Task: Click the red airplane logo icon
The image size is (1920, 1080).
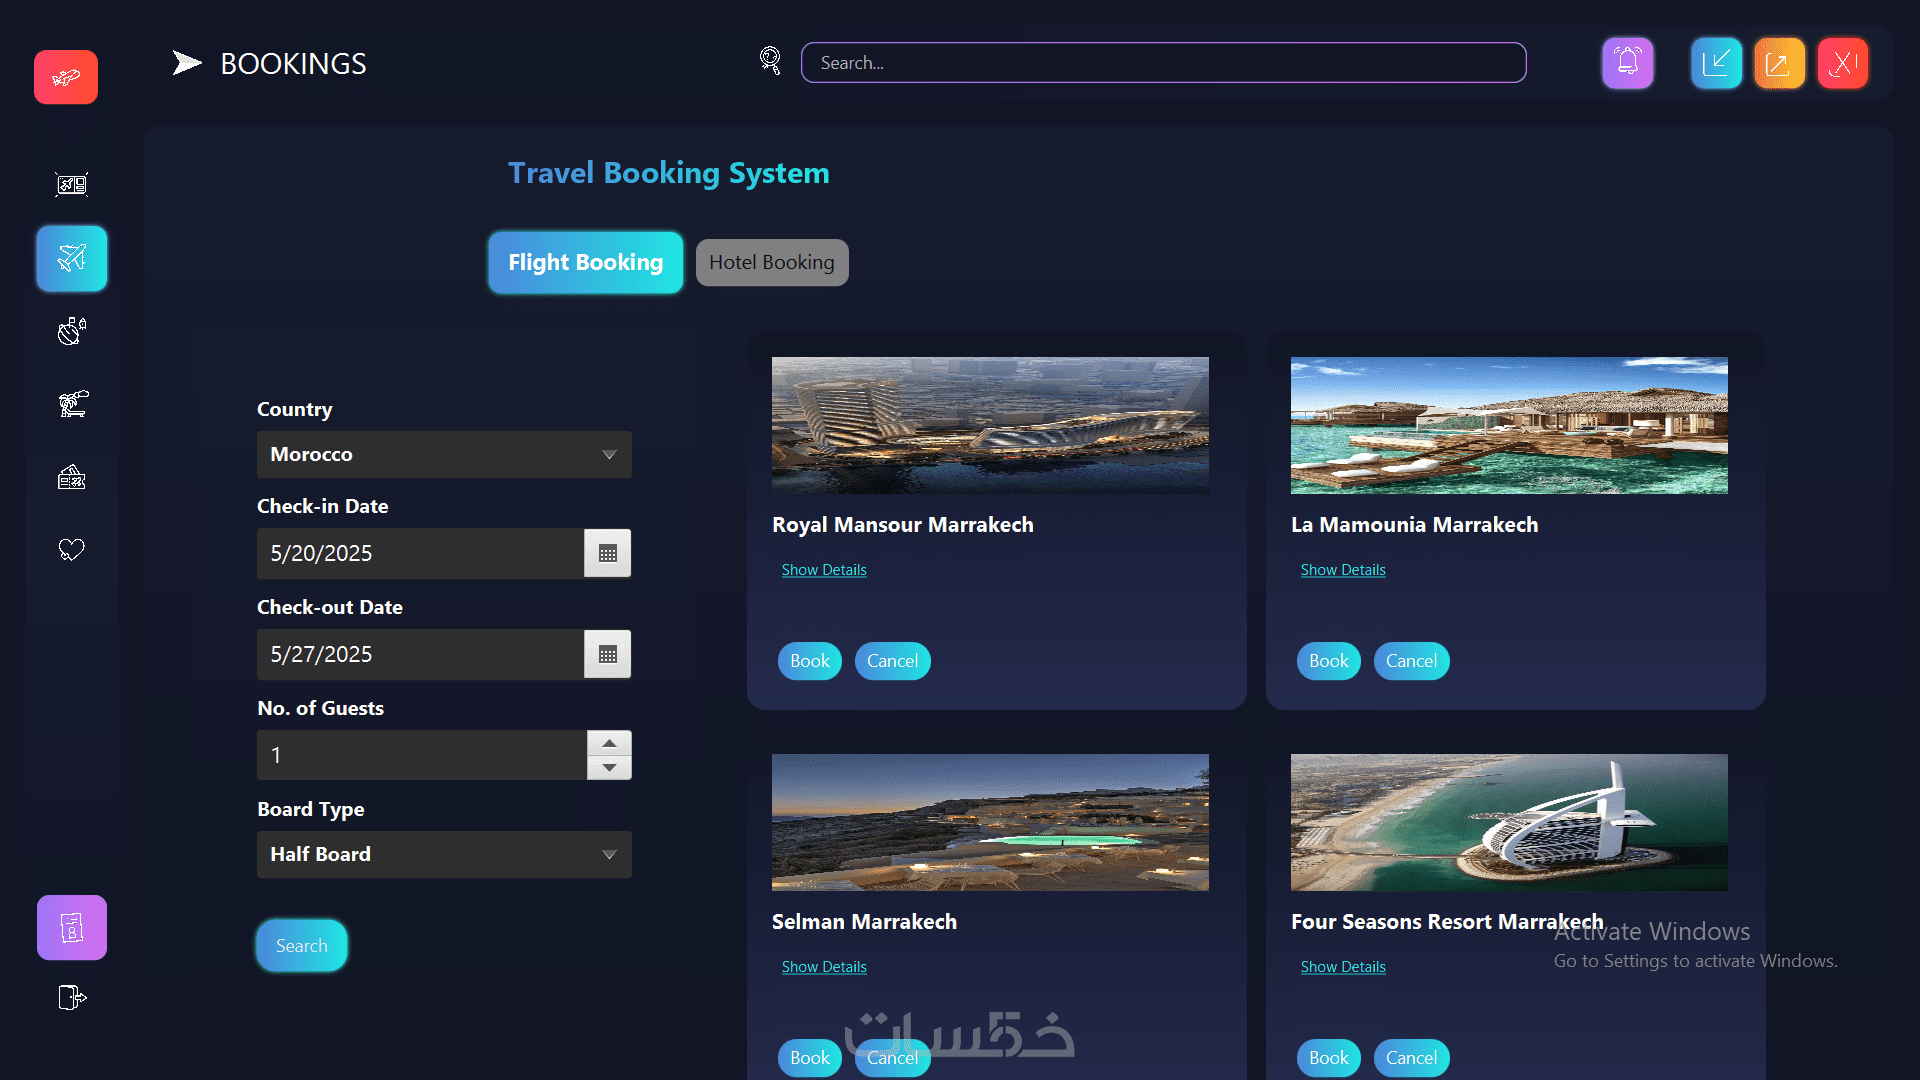Action: click(66, 77)
